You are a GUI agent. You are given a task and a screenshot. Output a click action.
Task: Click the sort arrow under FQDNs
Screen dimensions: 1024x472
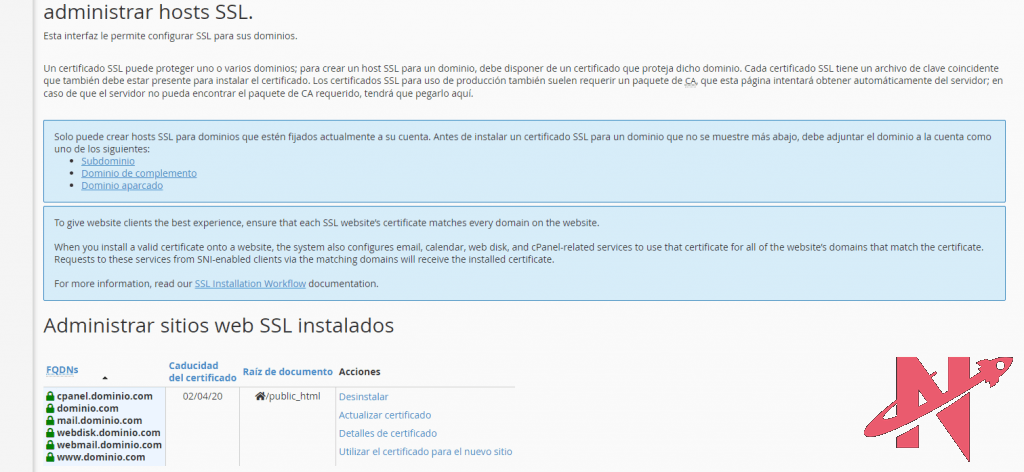pyautogui.click(x=105, y=378)
